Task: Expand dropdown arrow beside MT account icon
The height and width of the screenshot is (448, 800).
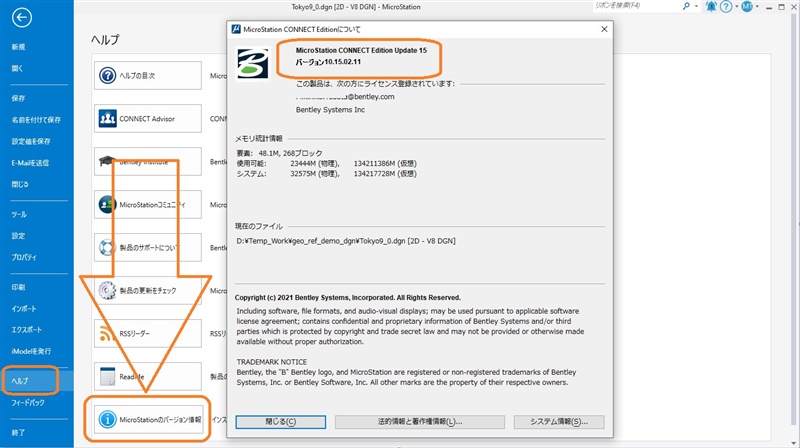Action: tap(757, 6)
